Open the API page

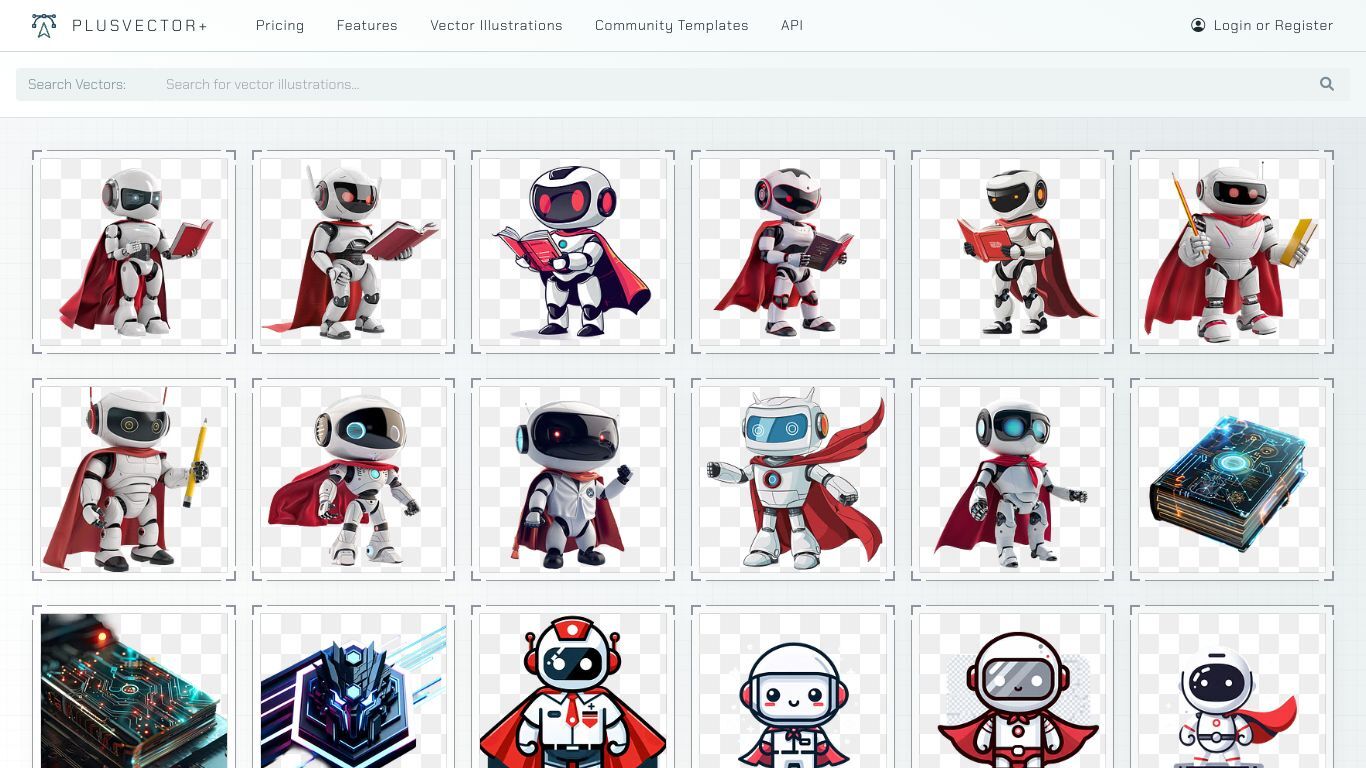pos(792,25)
